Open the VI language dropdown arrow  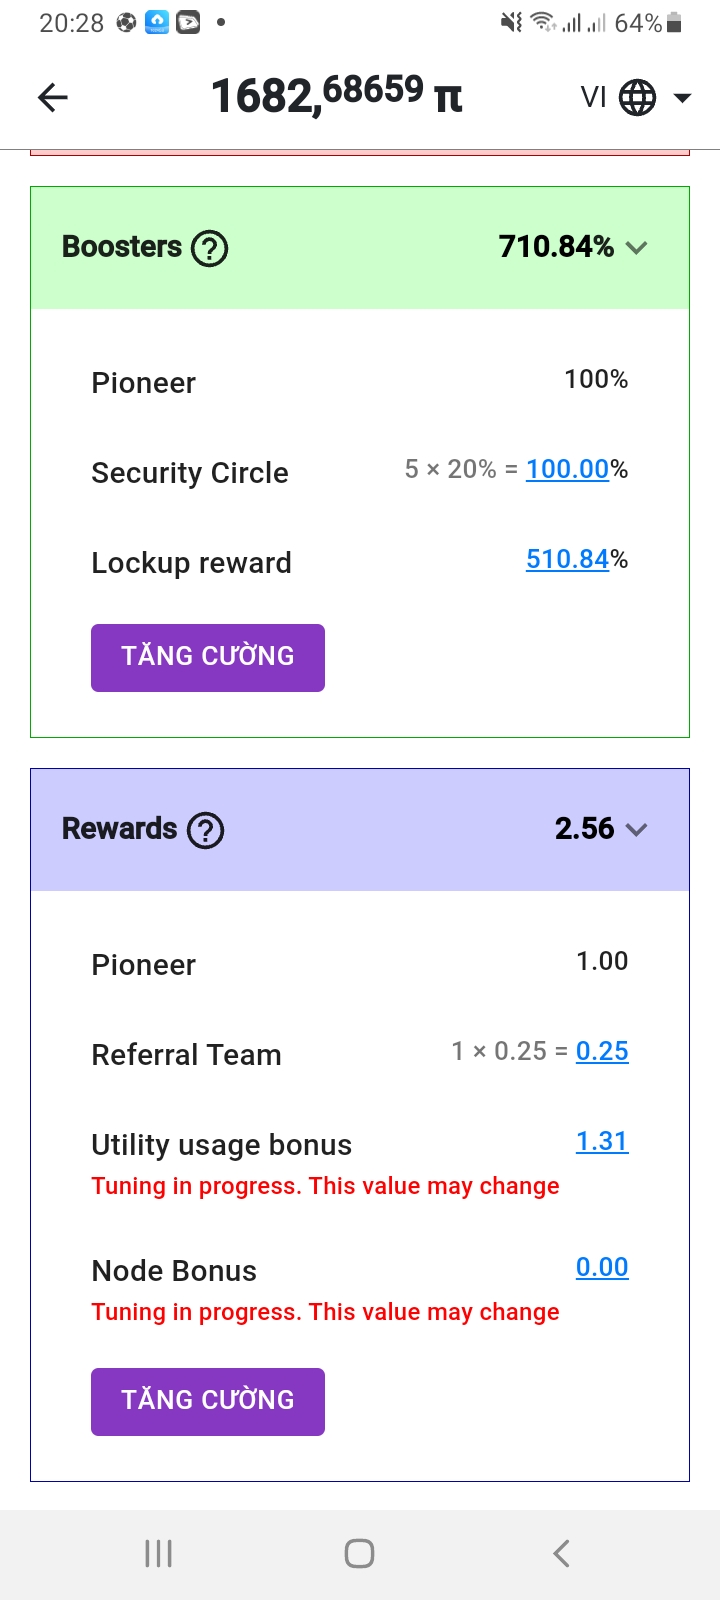(683, 98)
